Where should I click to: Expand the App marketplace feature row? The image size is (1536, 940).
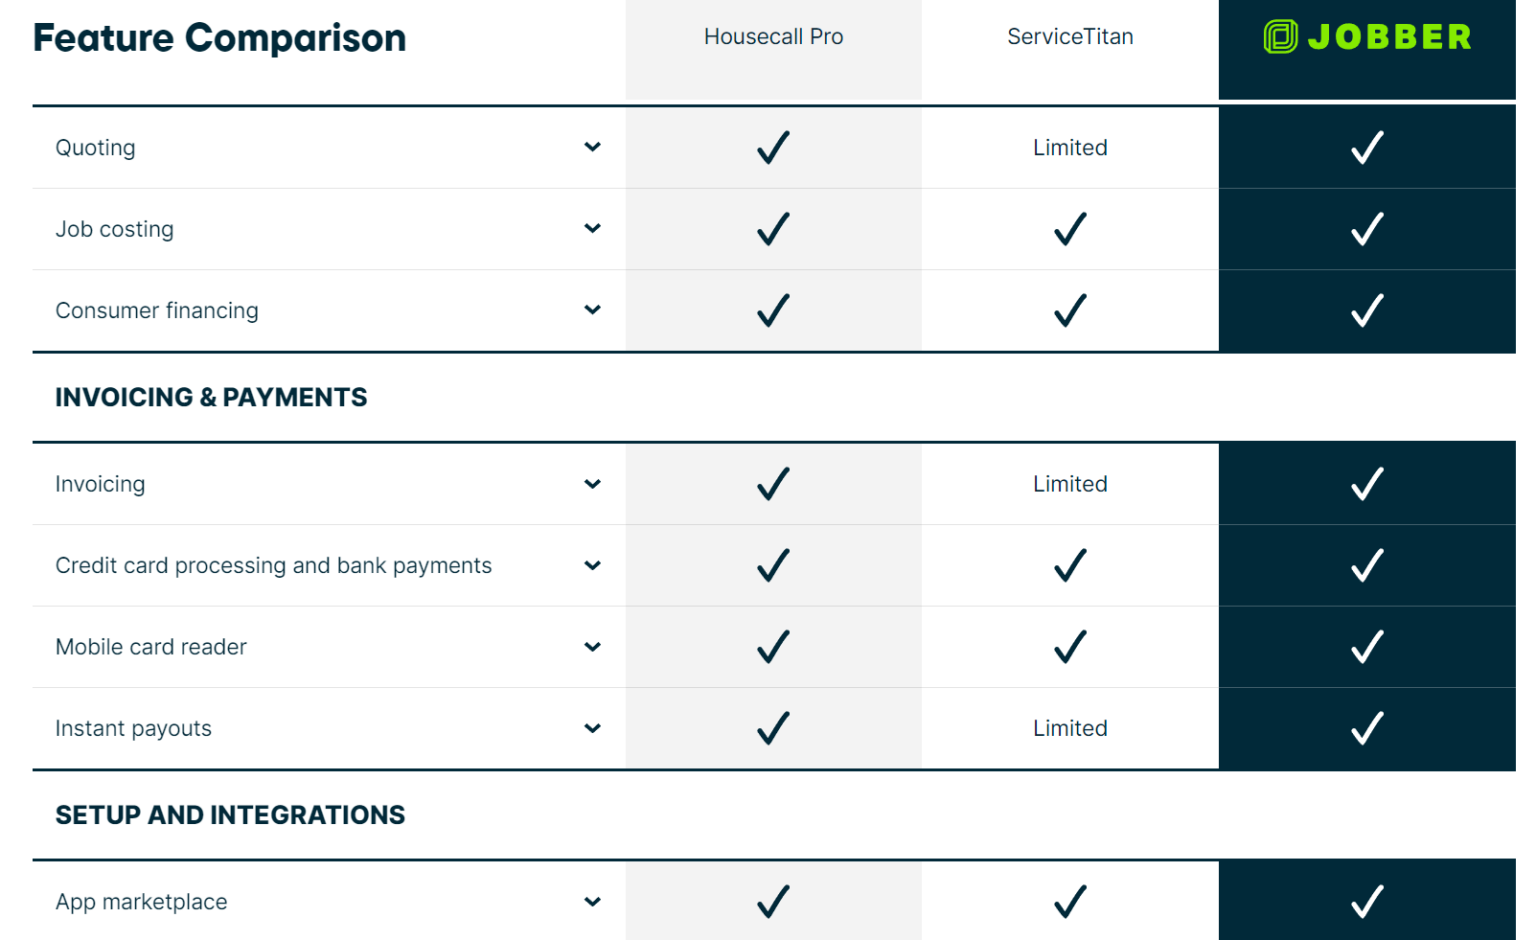point(592,901)
